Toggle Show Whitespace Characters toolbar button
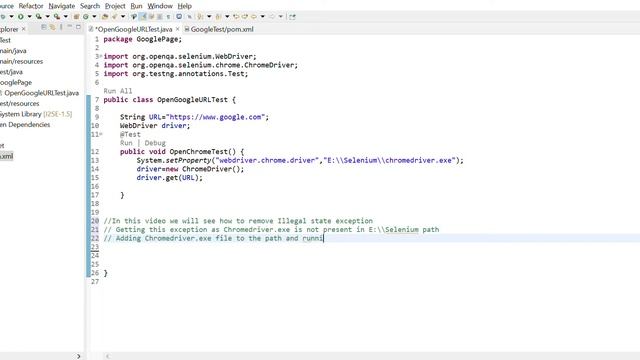The width and height of the screenshot is (640, 360). (x=168, y=17)
